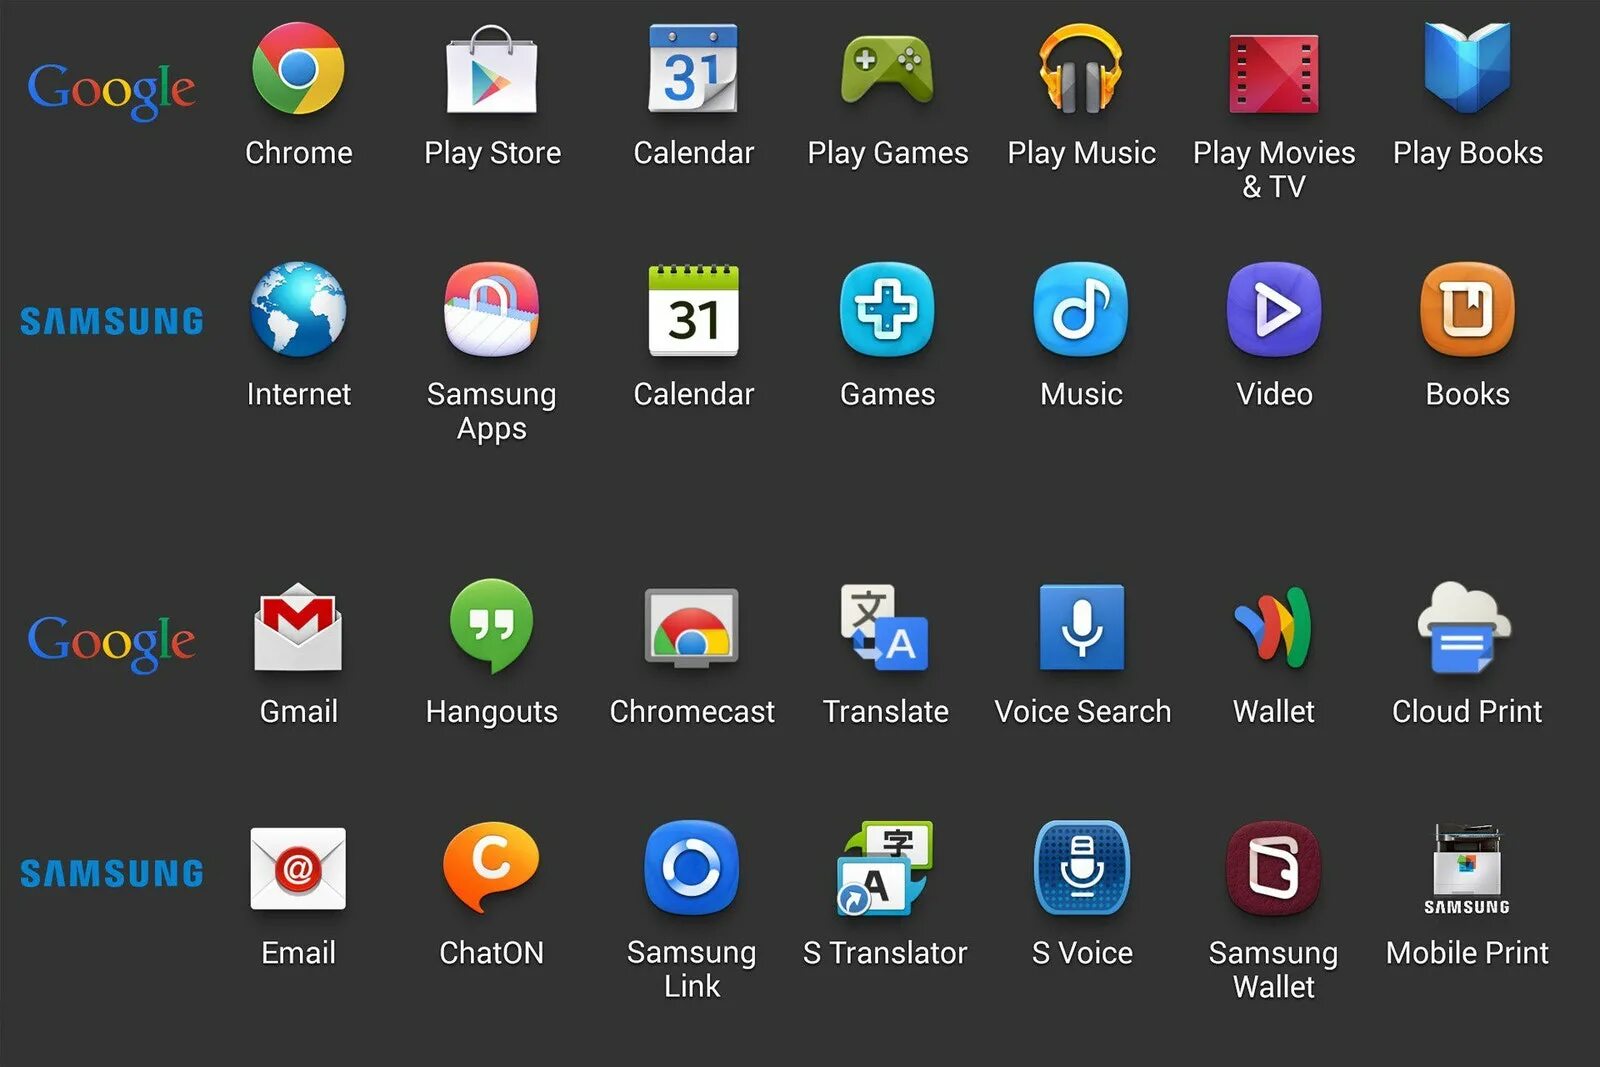Click the "Translate" label
The height and width of the screenshot is (1067, 1600).
tap(885, 712)
